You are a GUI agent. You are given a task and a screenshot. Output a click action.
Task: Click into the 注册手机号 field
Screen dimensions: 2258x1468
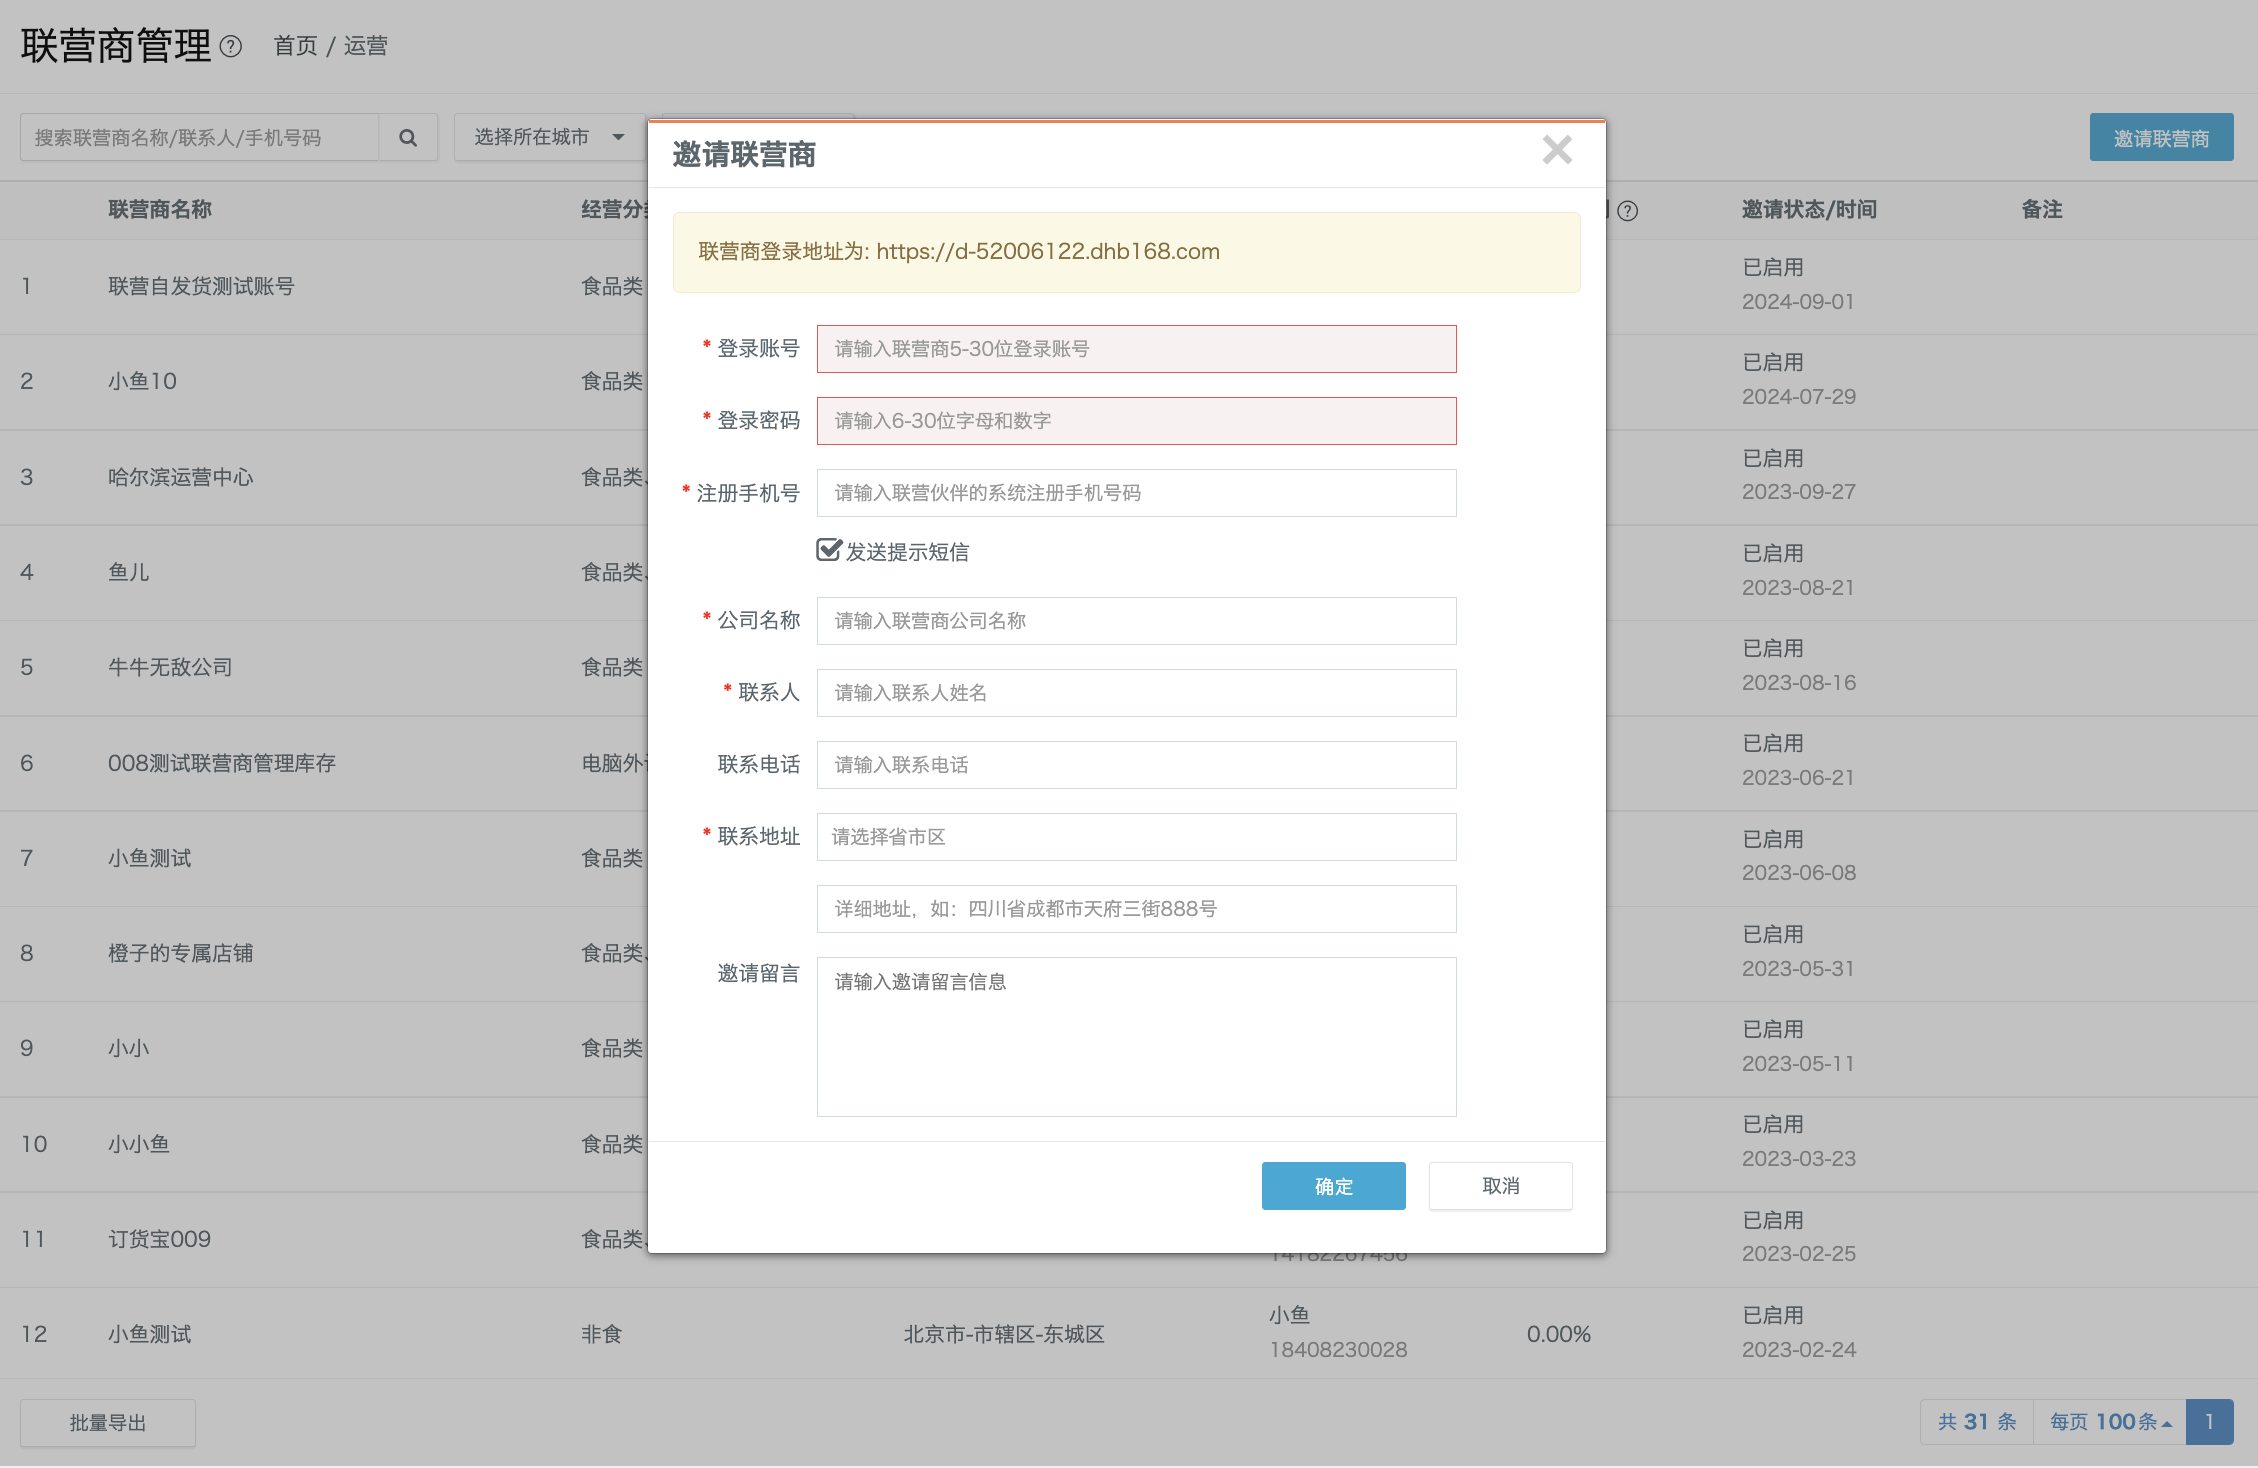tap(1136, 493)
